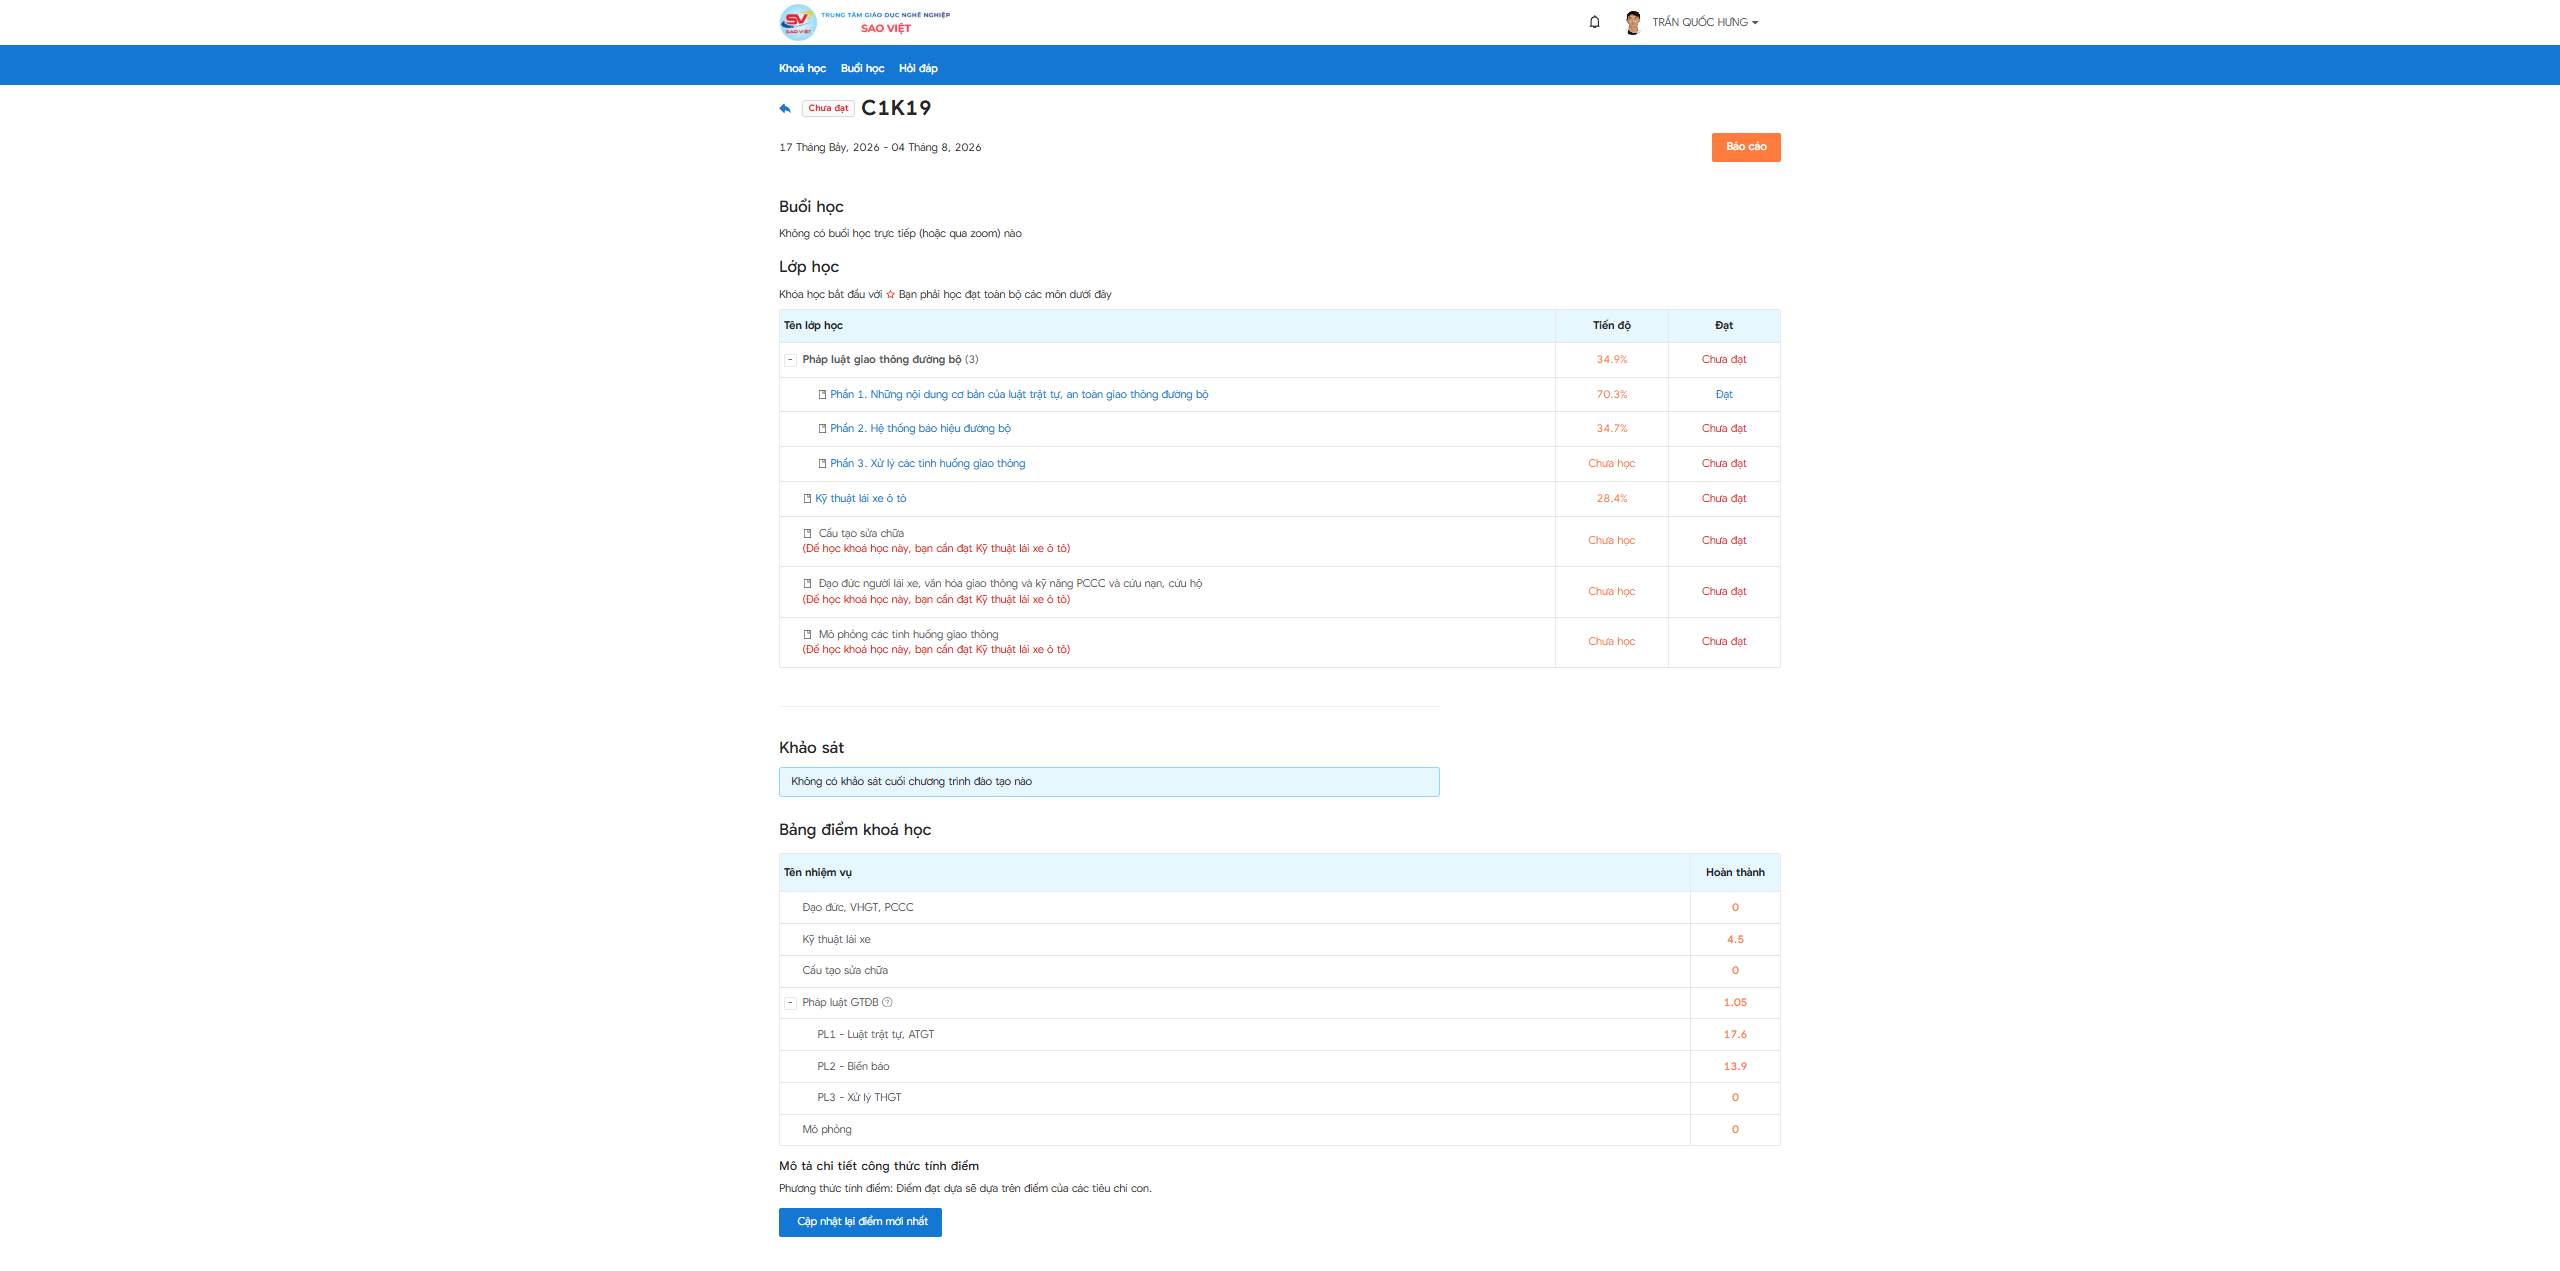Open Phần 3 Xử lý các tình huống giao thông

927,464
